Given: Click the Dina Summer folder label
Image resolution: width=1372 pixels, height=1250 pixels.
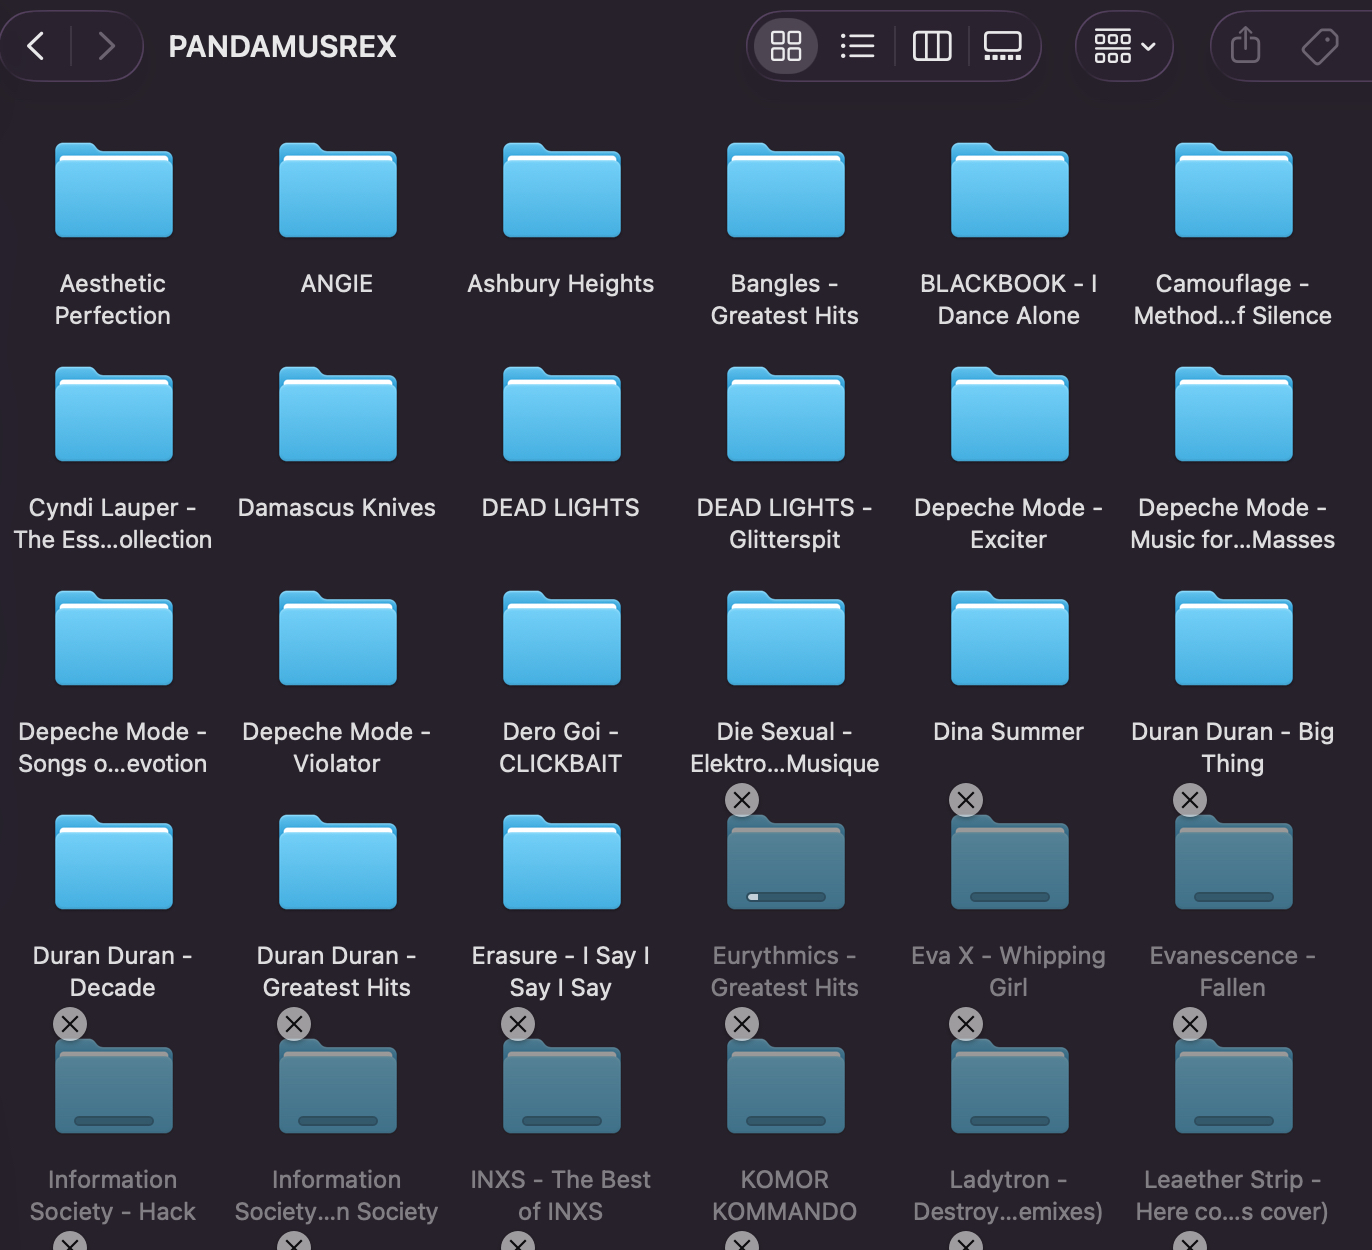Looking at the screenshot, I should tap(1008, 732).
